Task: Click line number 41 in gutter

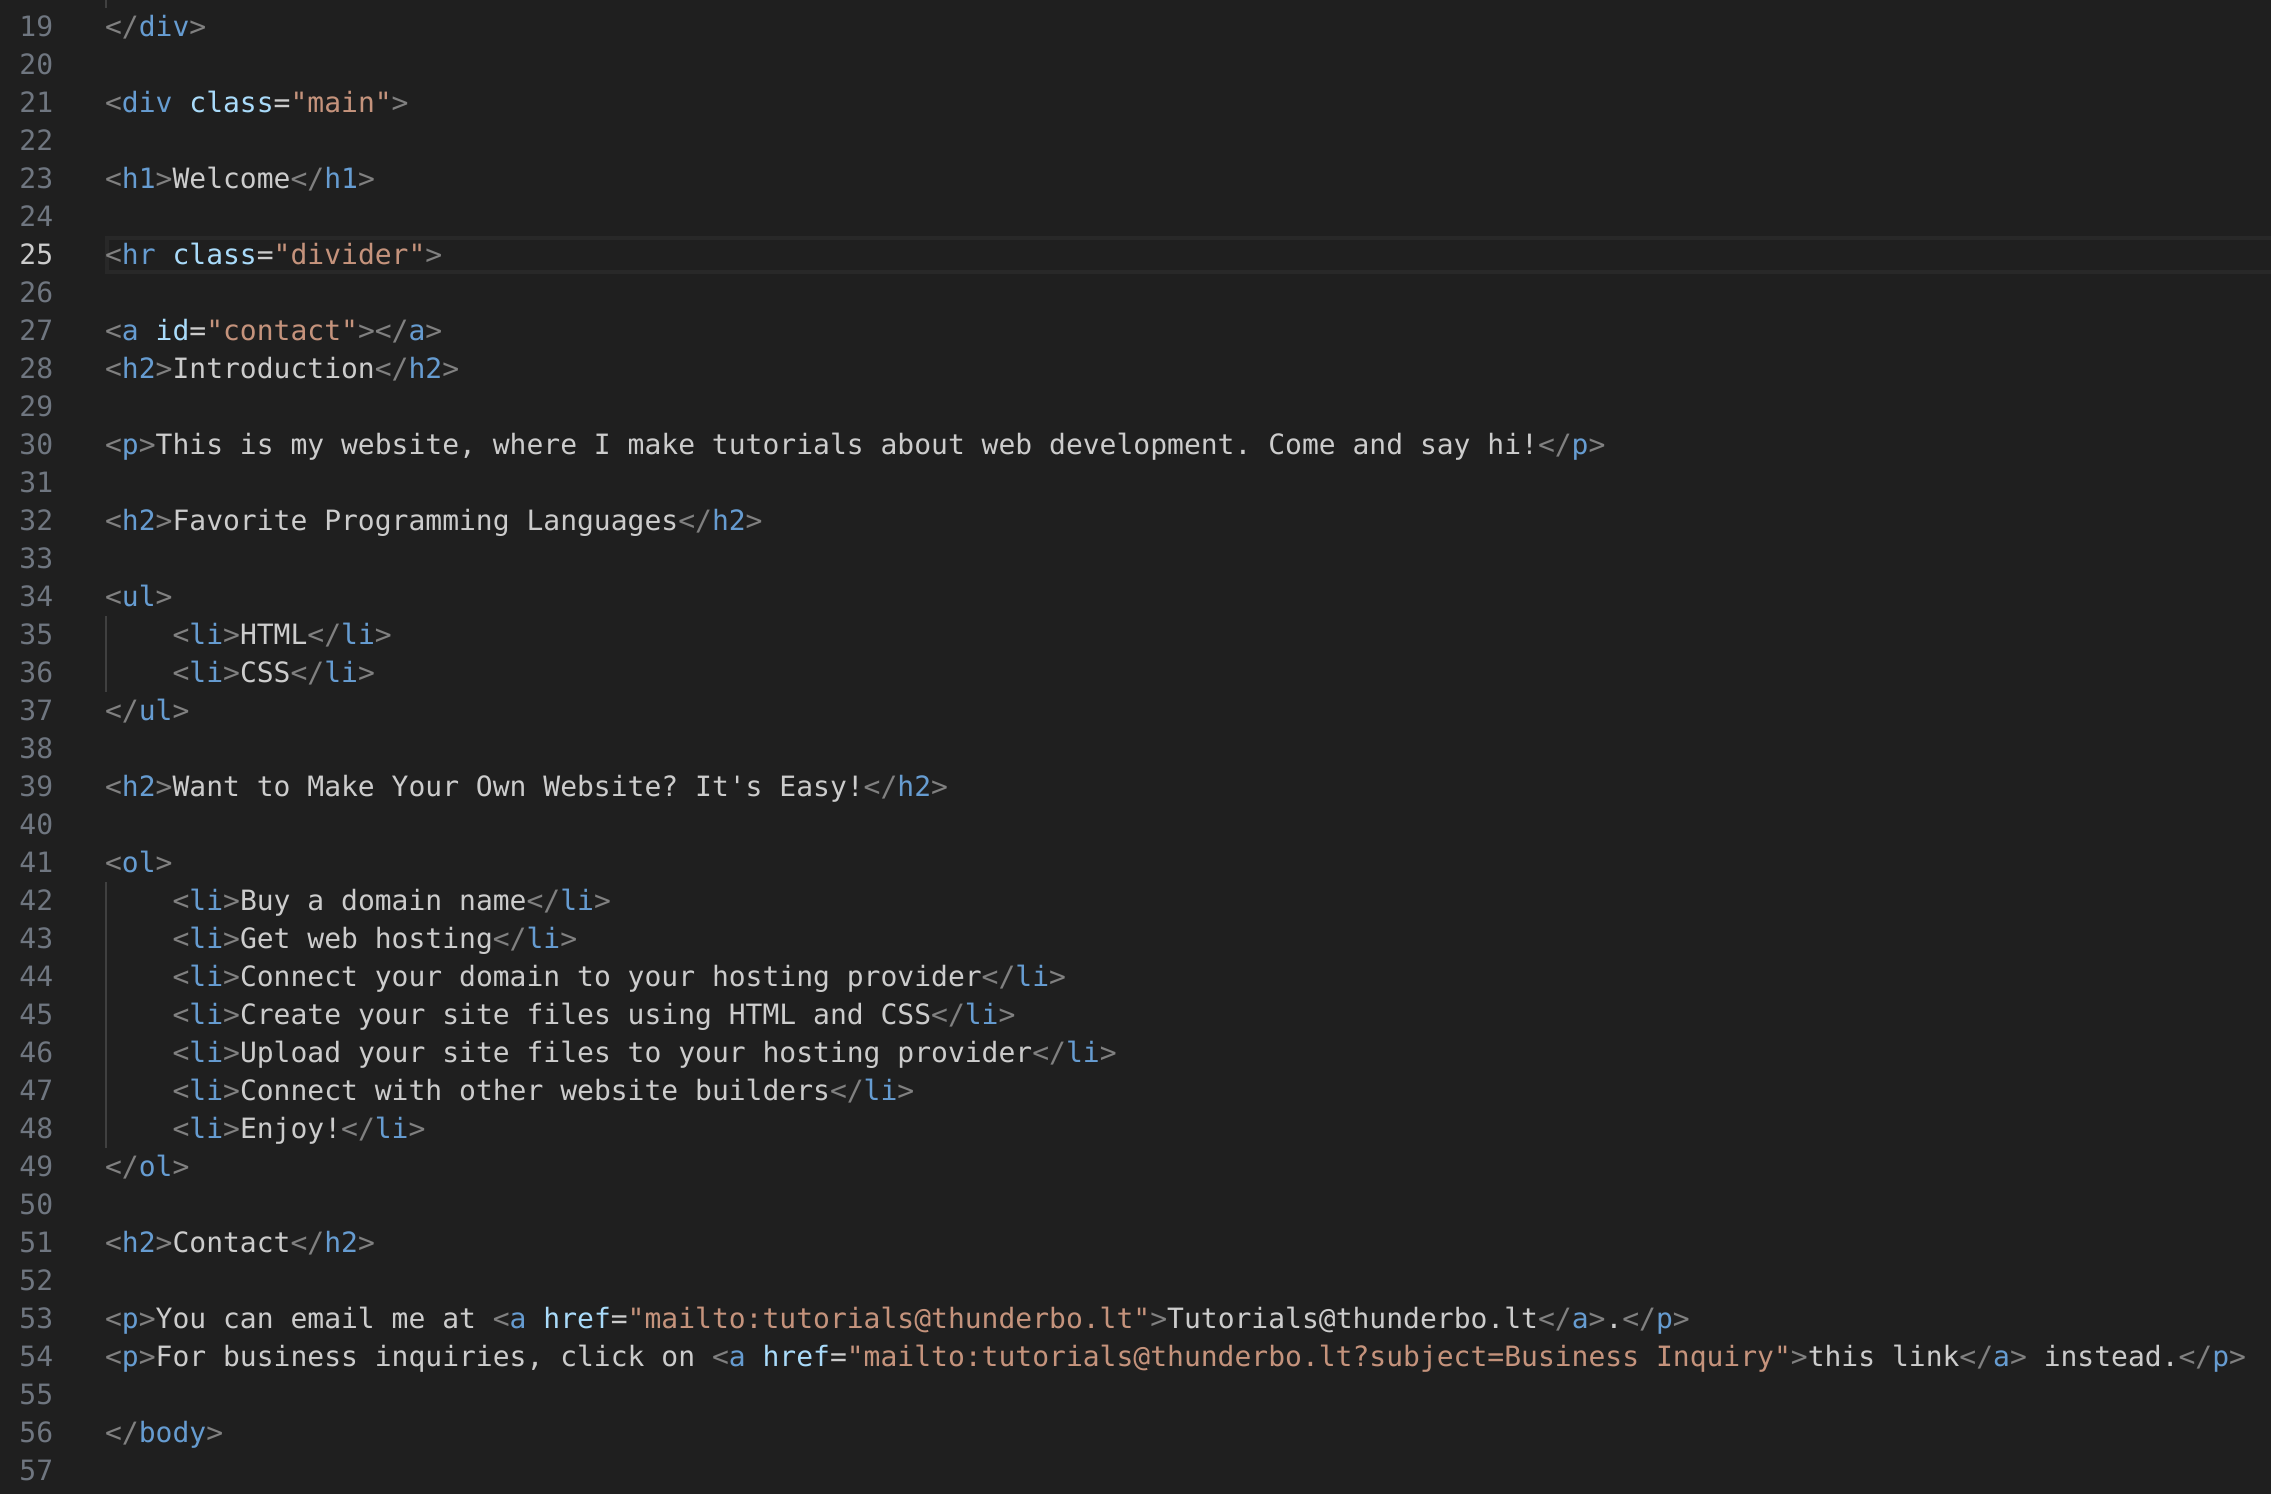Action: tap(36, 862)
